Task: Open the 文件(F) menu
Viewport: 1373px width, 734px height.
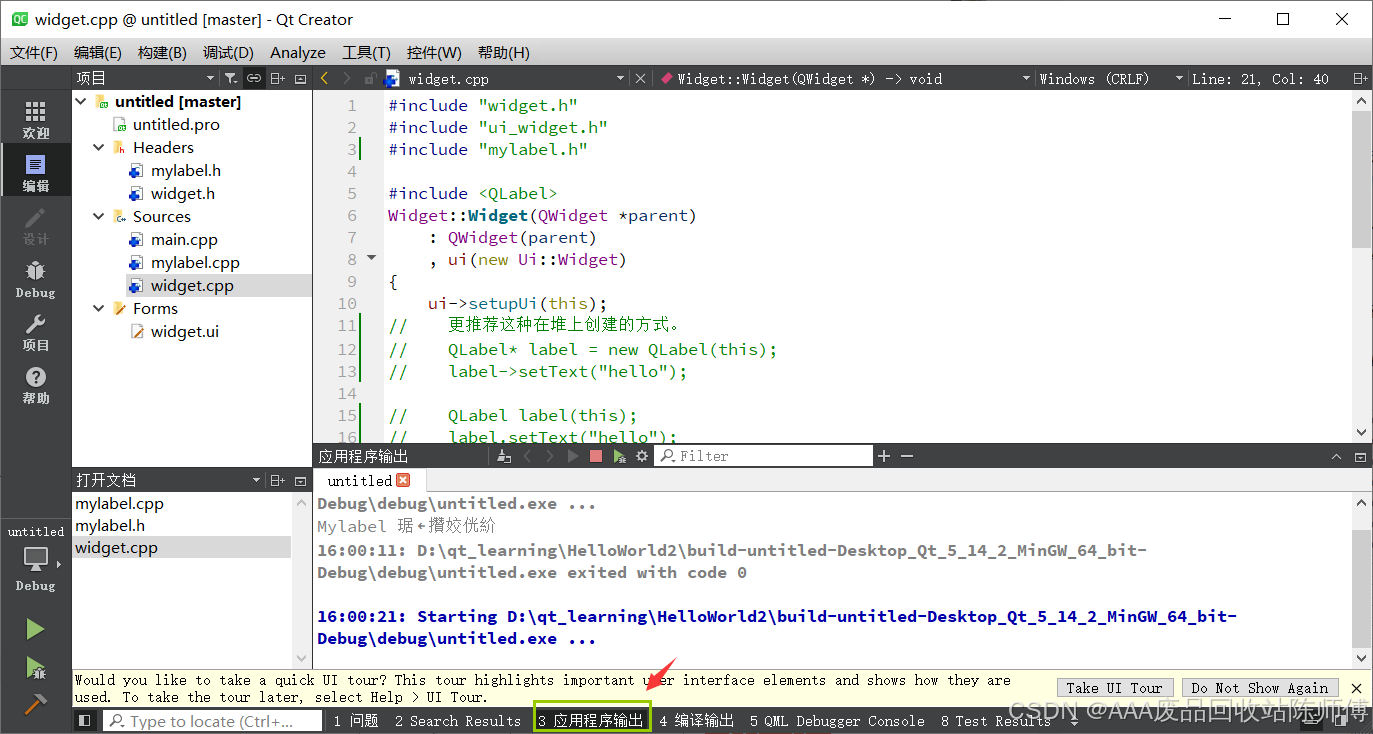Action: [34, 52]
